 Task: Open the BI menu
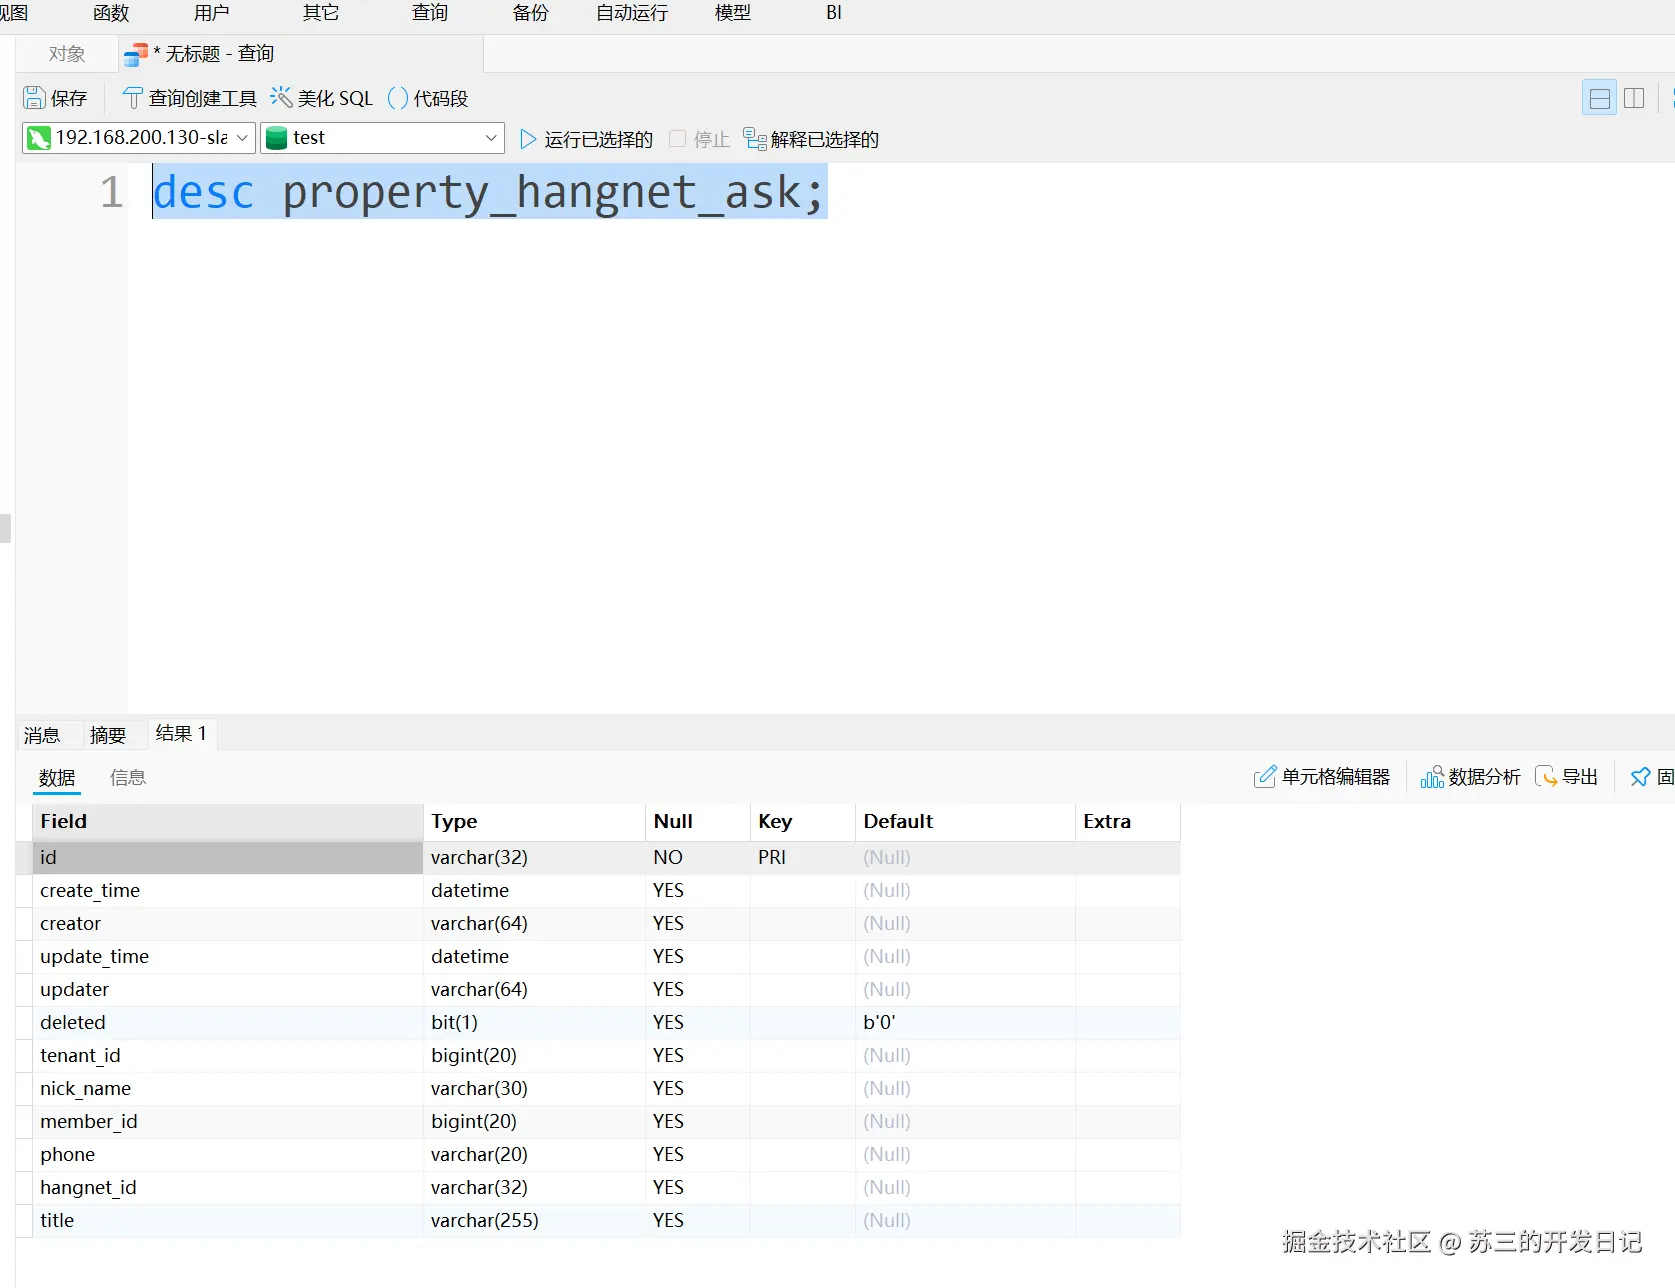[834, 13]
